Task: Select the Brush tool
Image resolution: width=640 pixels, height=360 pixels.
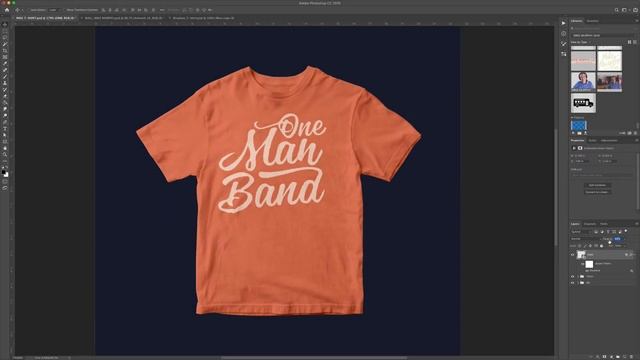Action: 5,76
